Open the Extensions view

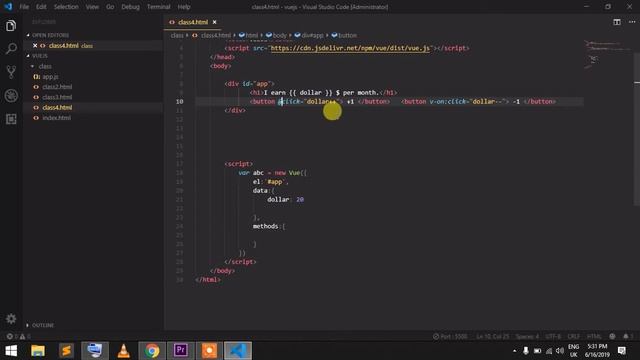(x=11, y=119)
